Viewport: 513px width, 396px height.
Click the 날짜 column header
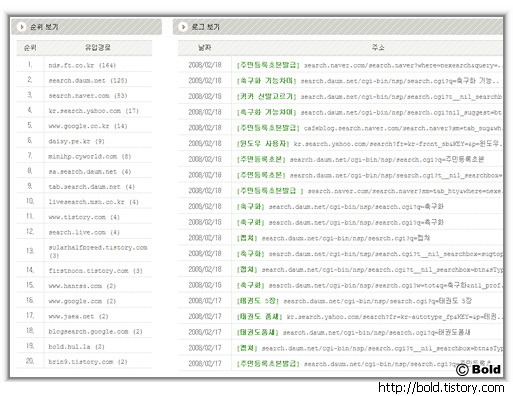[204, 48]
